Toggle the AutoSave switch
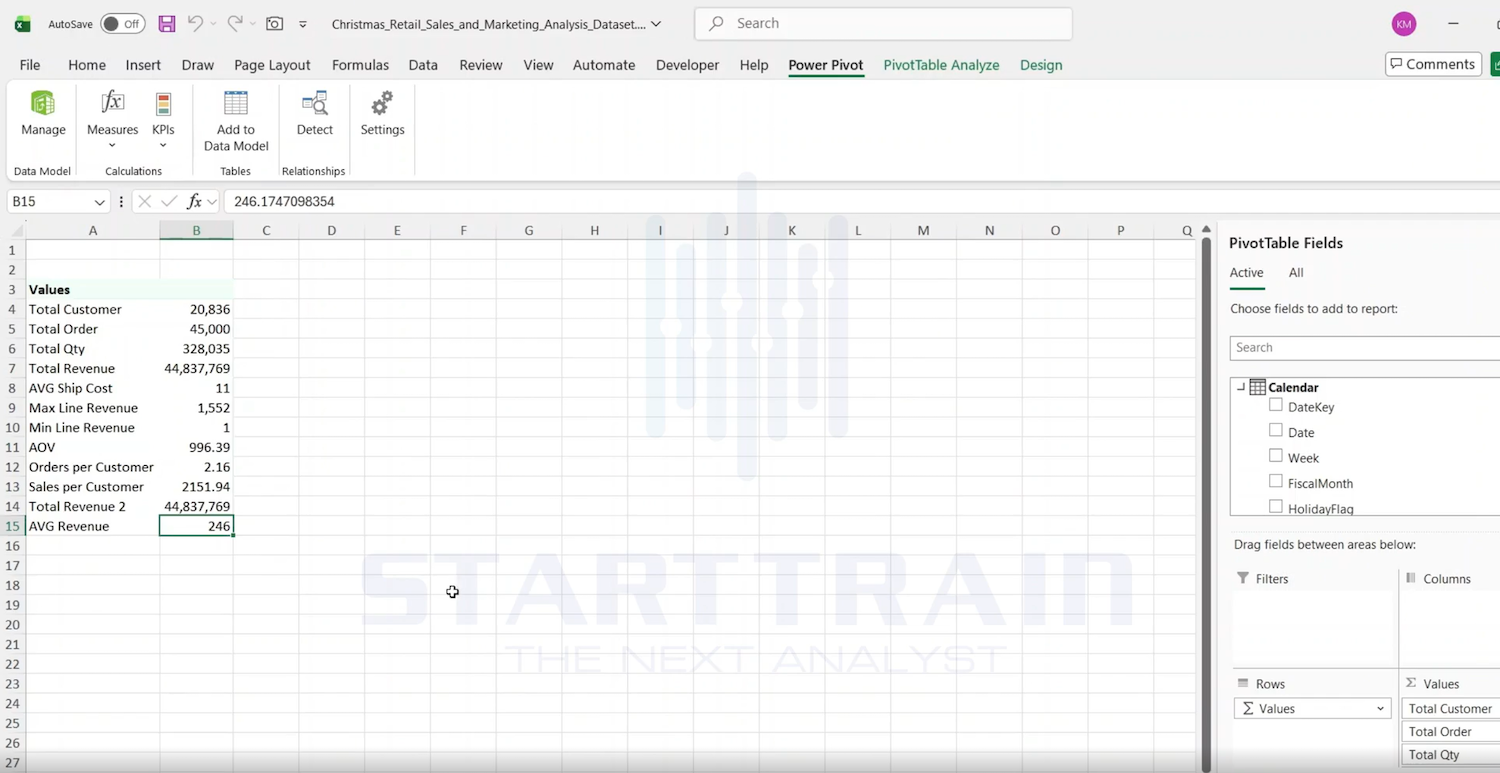 pos(123,24)
